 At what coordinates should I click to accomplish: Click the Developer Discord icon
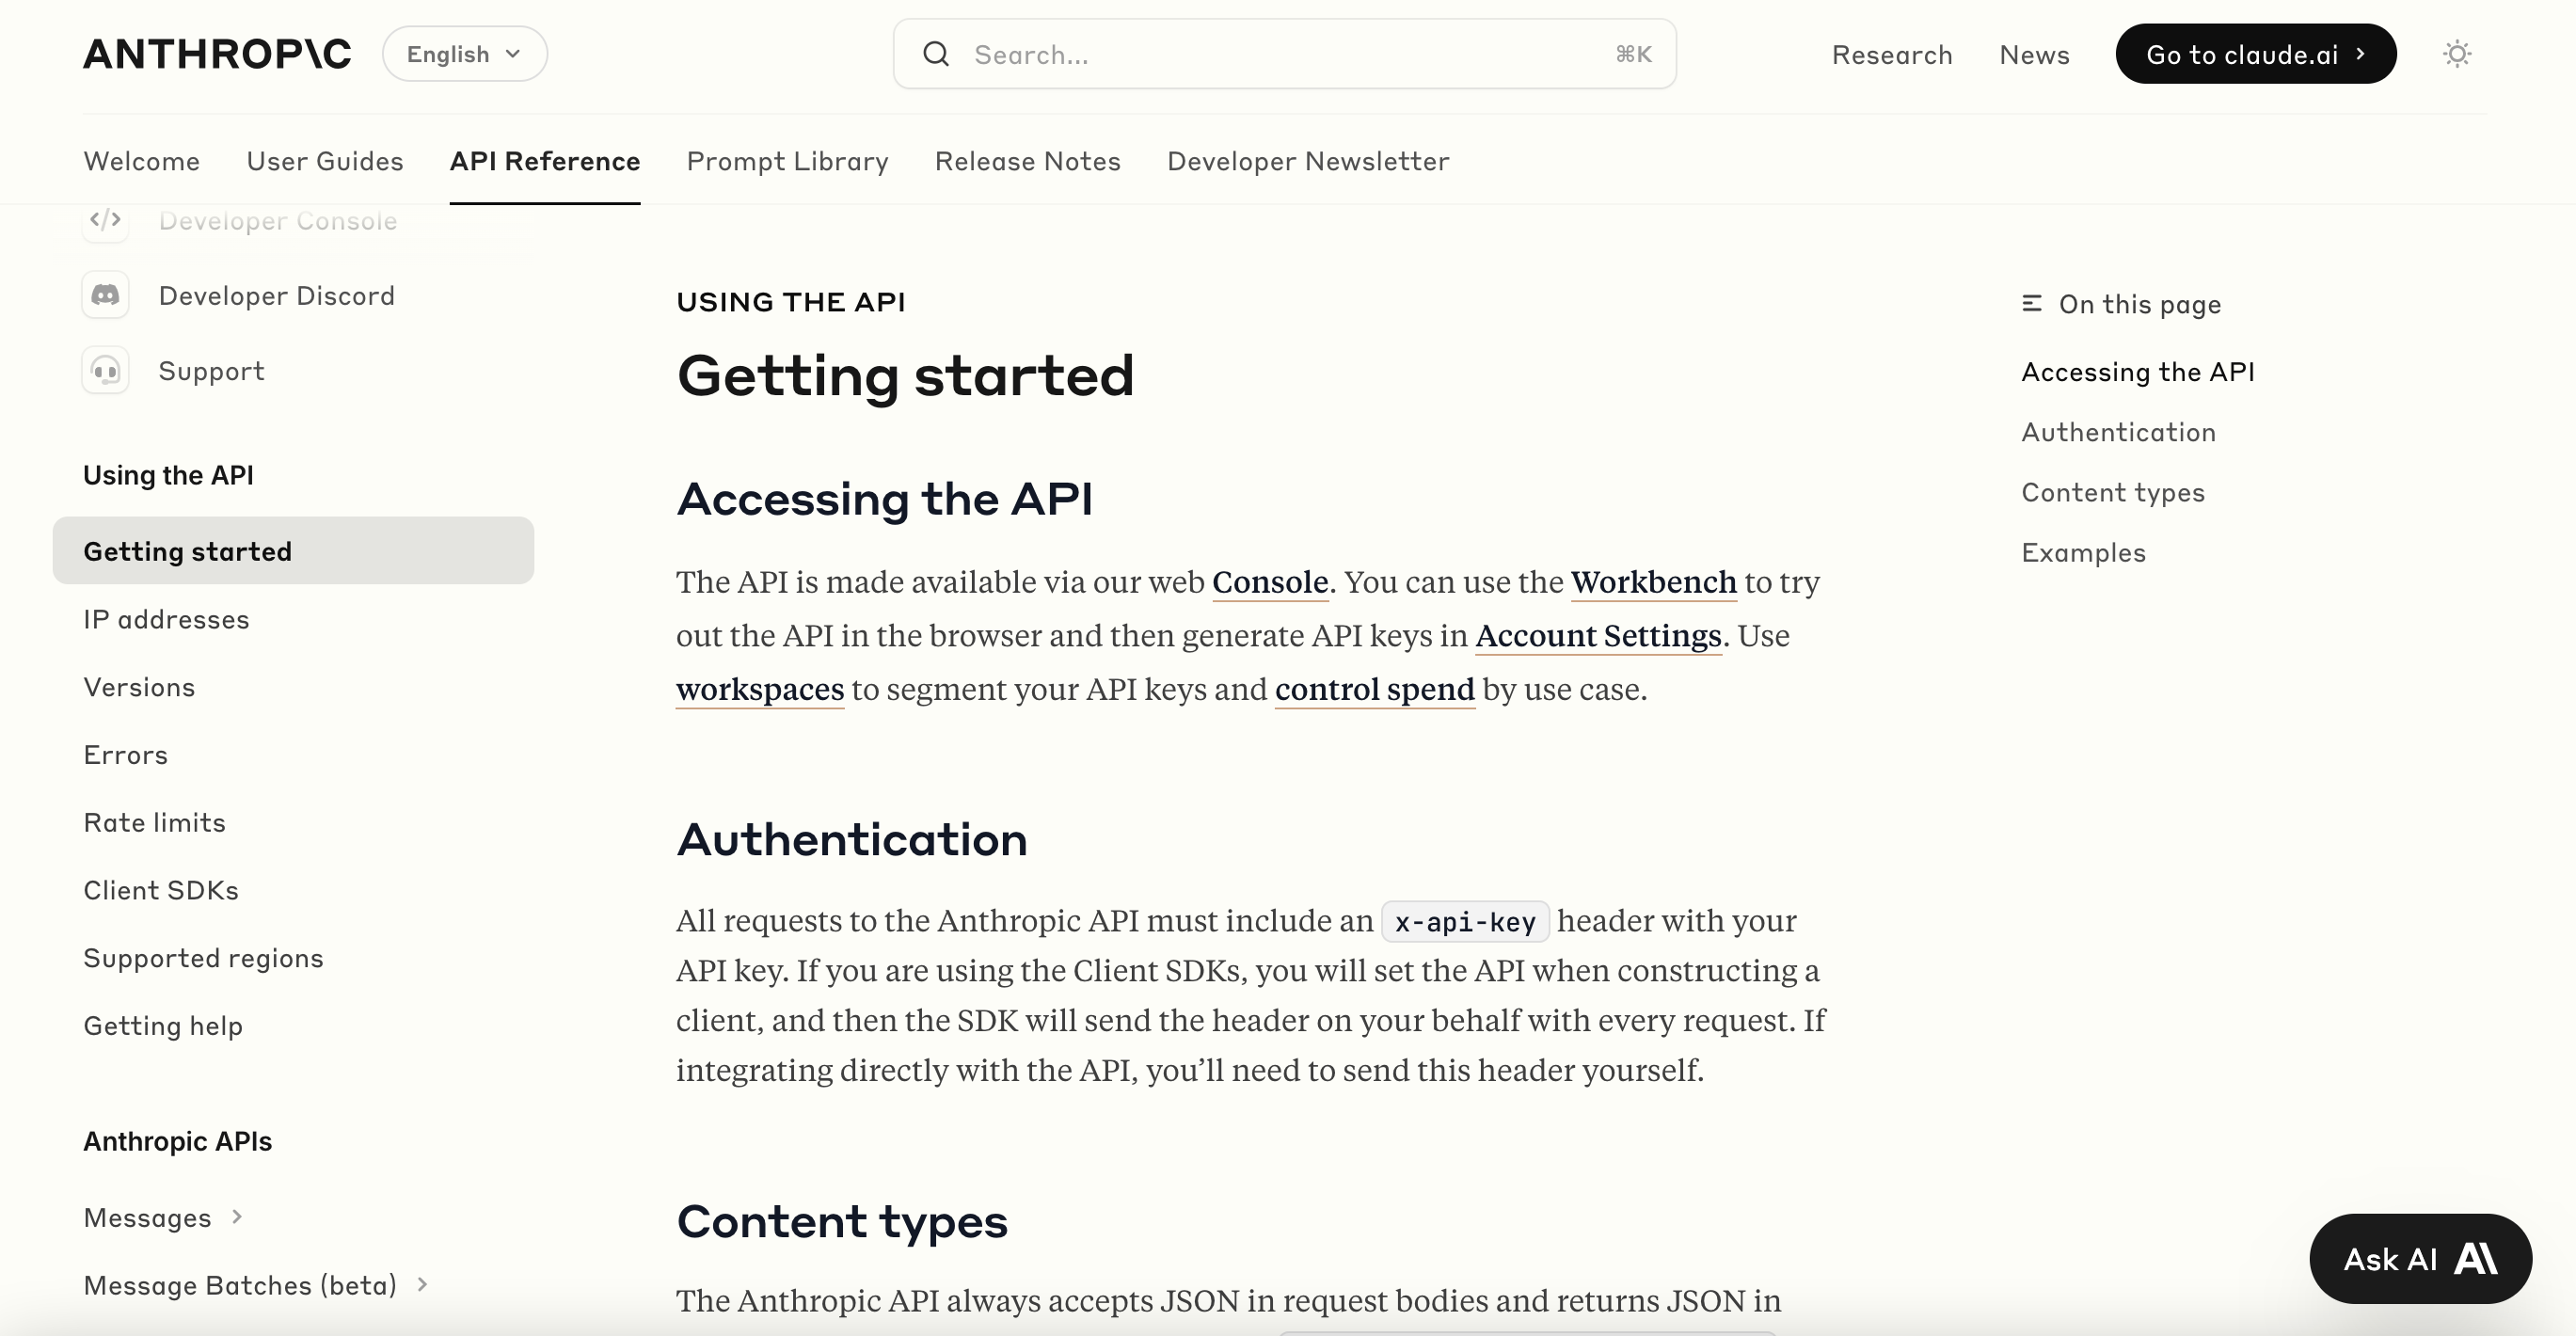point(105,295)
